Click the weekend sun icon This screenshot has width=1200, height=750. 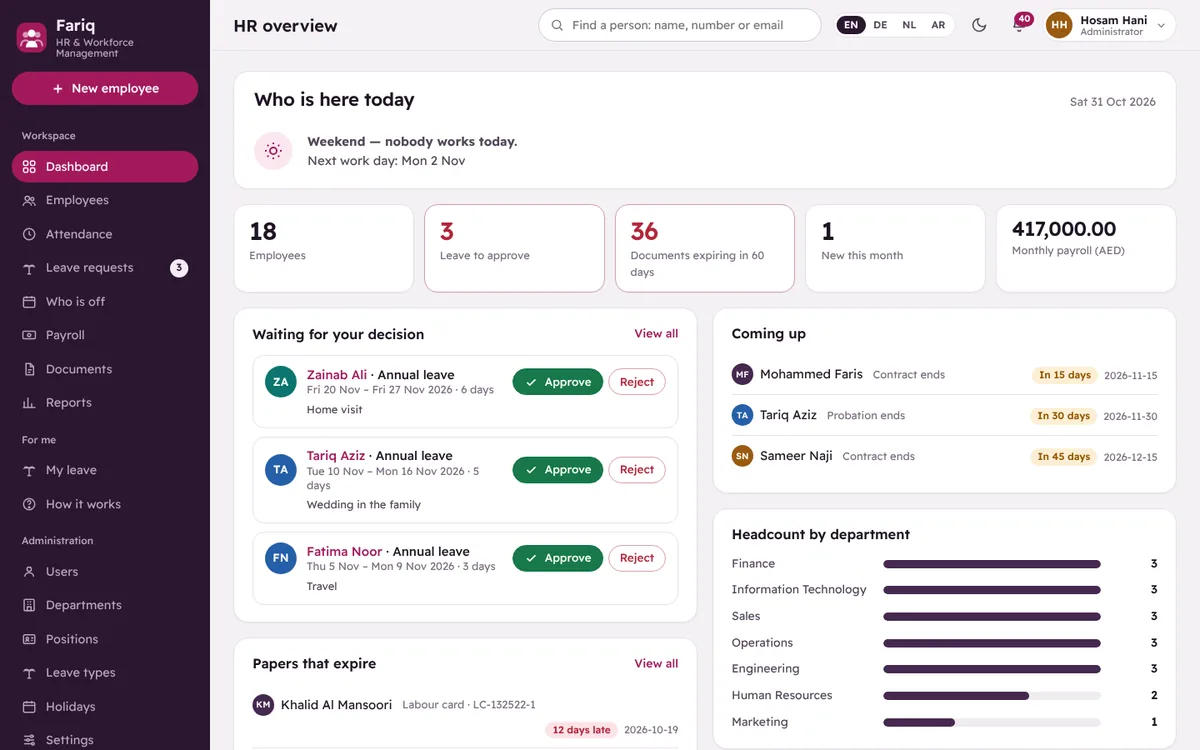point(273,151)
